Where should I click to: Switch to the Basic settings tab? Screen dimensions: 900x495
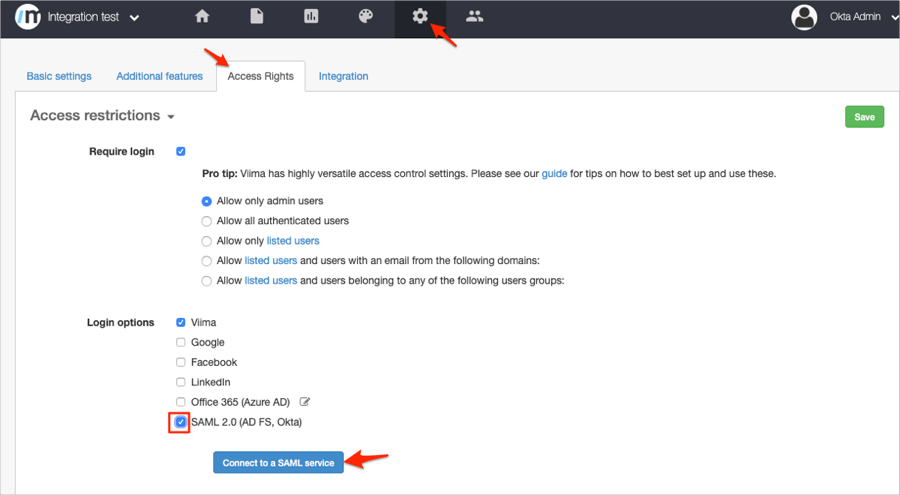(x=59, y=76)
